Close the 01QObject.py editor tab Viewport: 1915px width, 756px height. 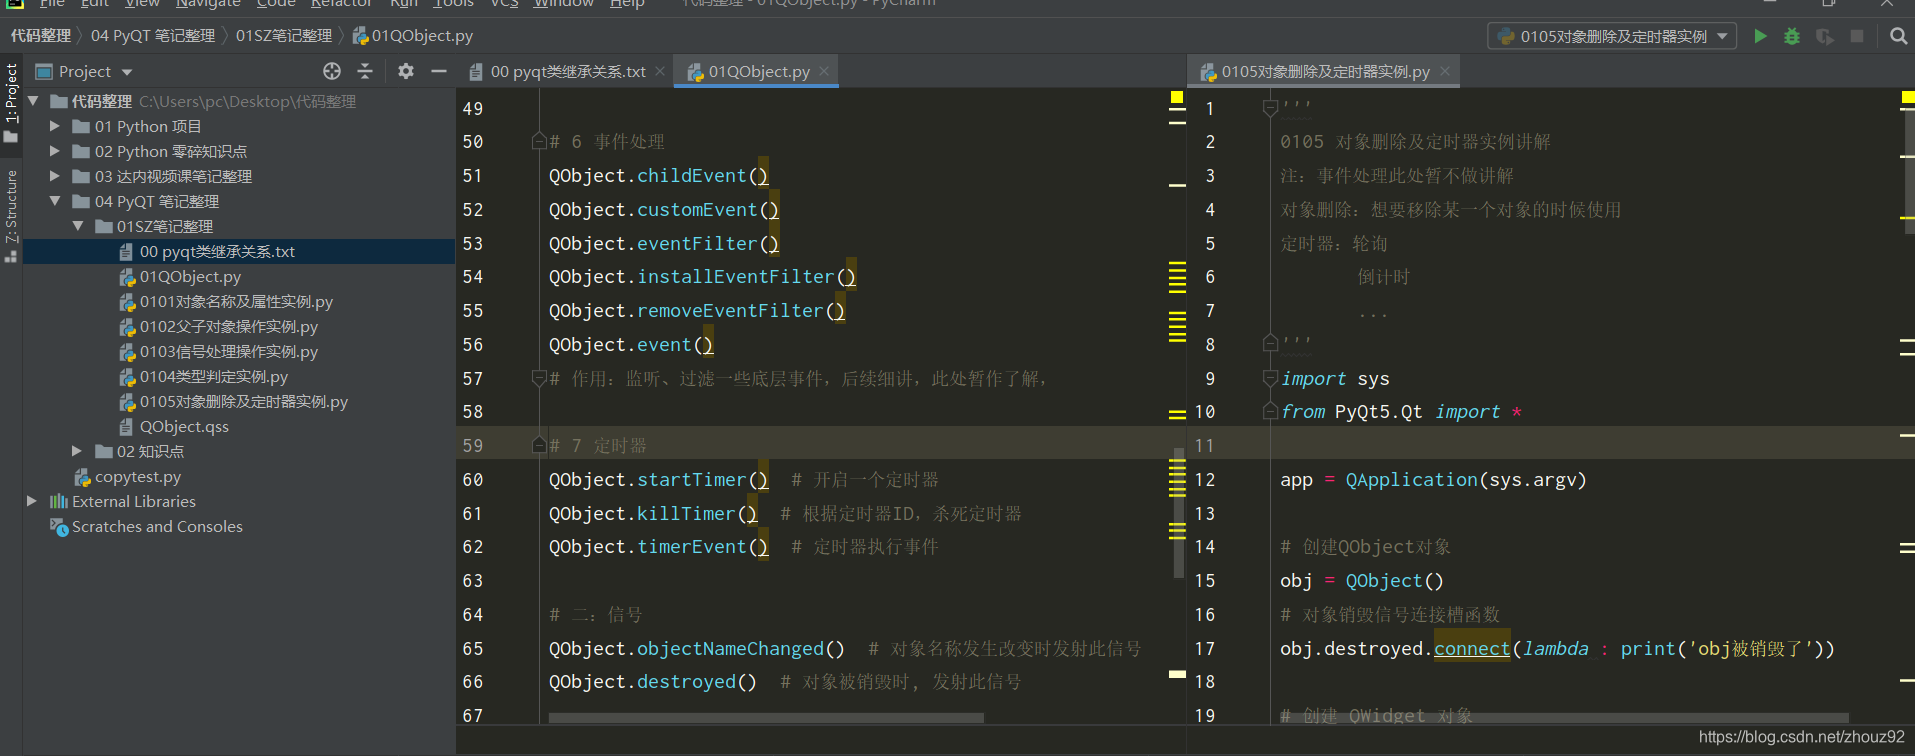tap(824, 71)
